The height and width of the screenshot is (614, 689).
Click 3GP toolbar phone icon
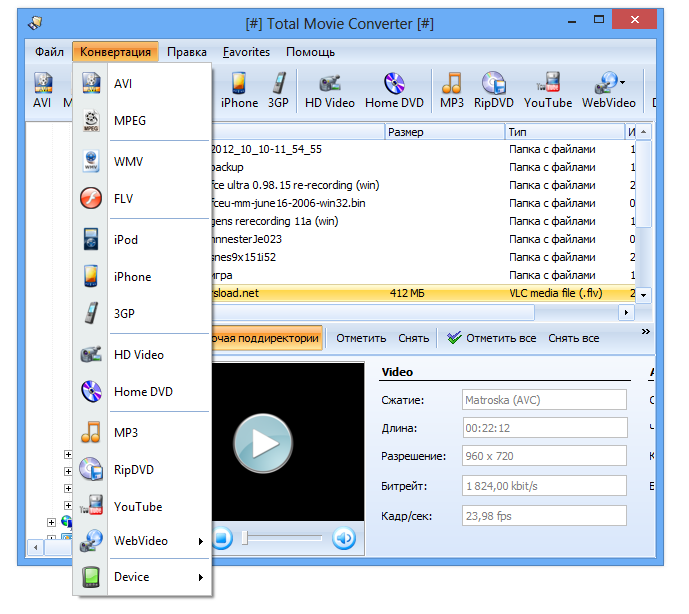tap(278, 90)
